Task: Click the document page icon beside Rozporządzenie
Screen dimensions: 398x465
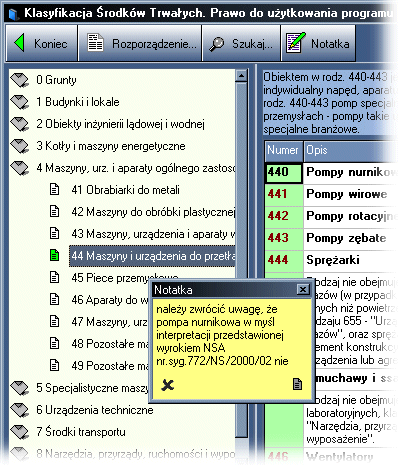Action: tap(95, 43)
